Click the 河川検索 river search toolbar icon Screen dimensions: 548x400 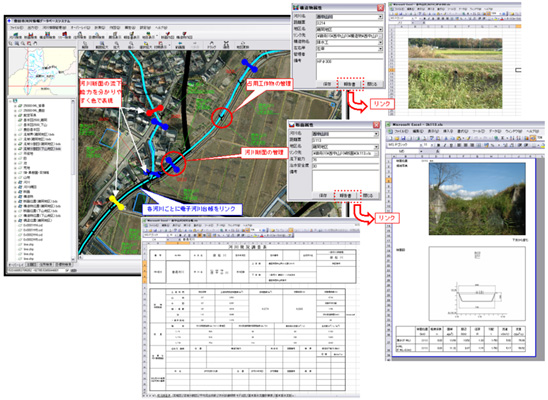coord(15,35)
